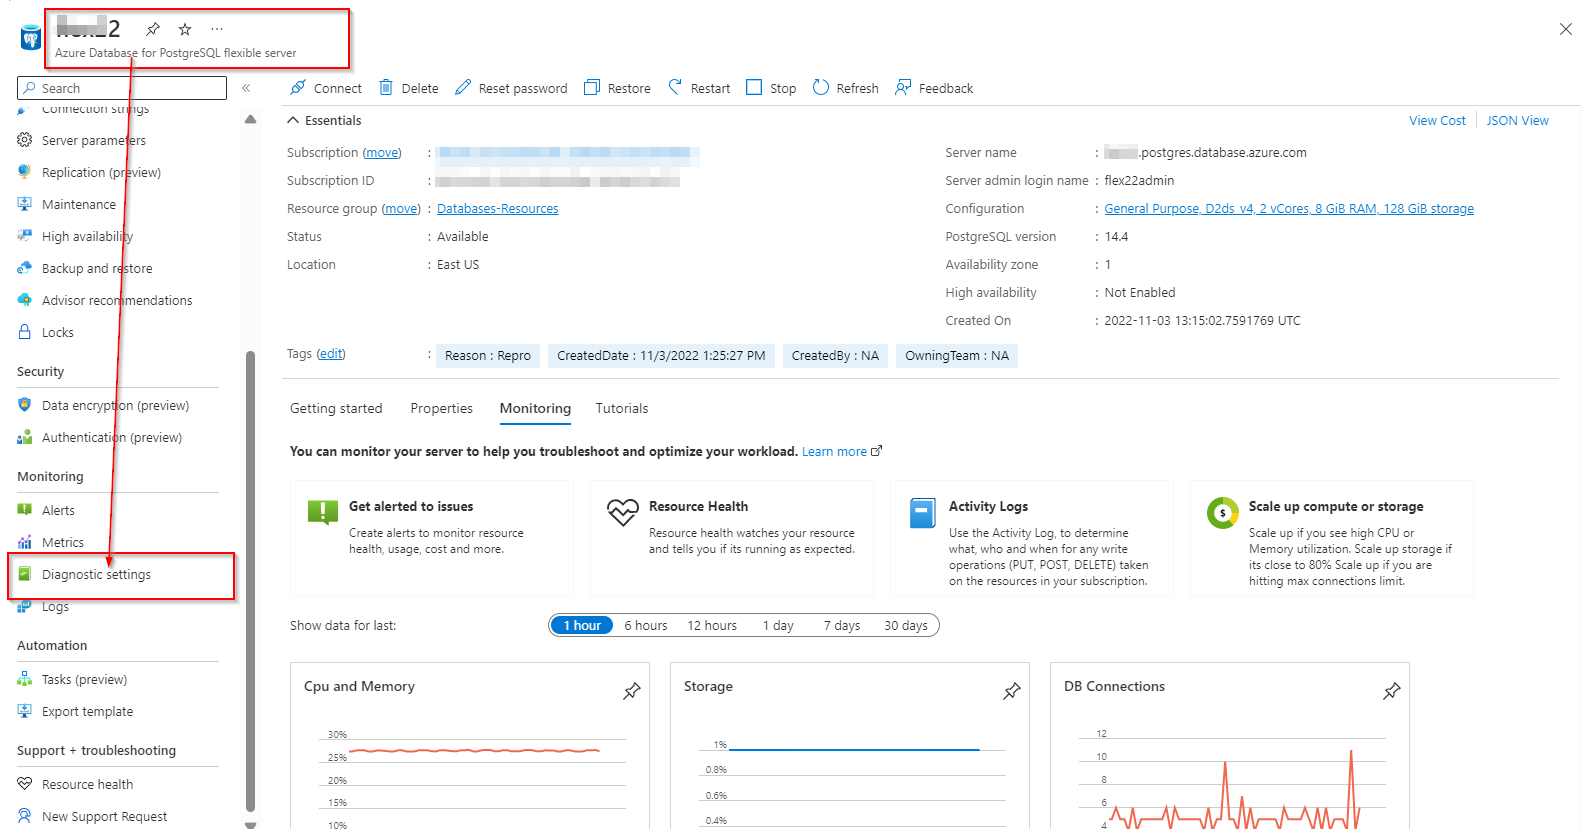Select the 1 hour time range

coord(582,625)
